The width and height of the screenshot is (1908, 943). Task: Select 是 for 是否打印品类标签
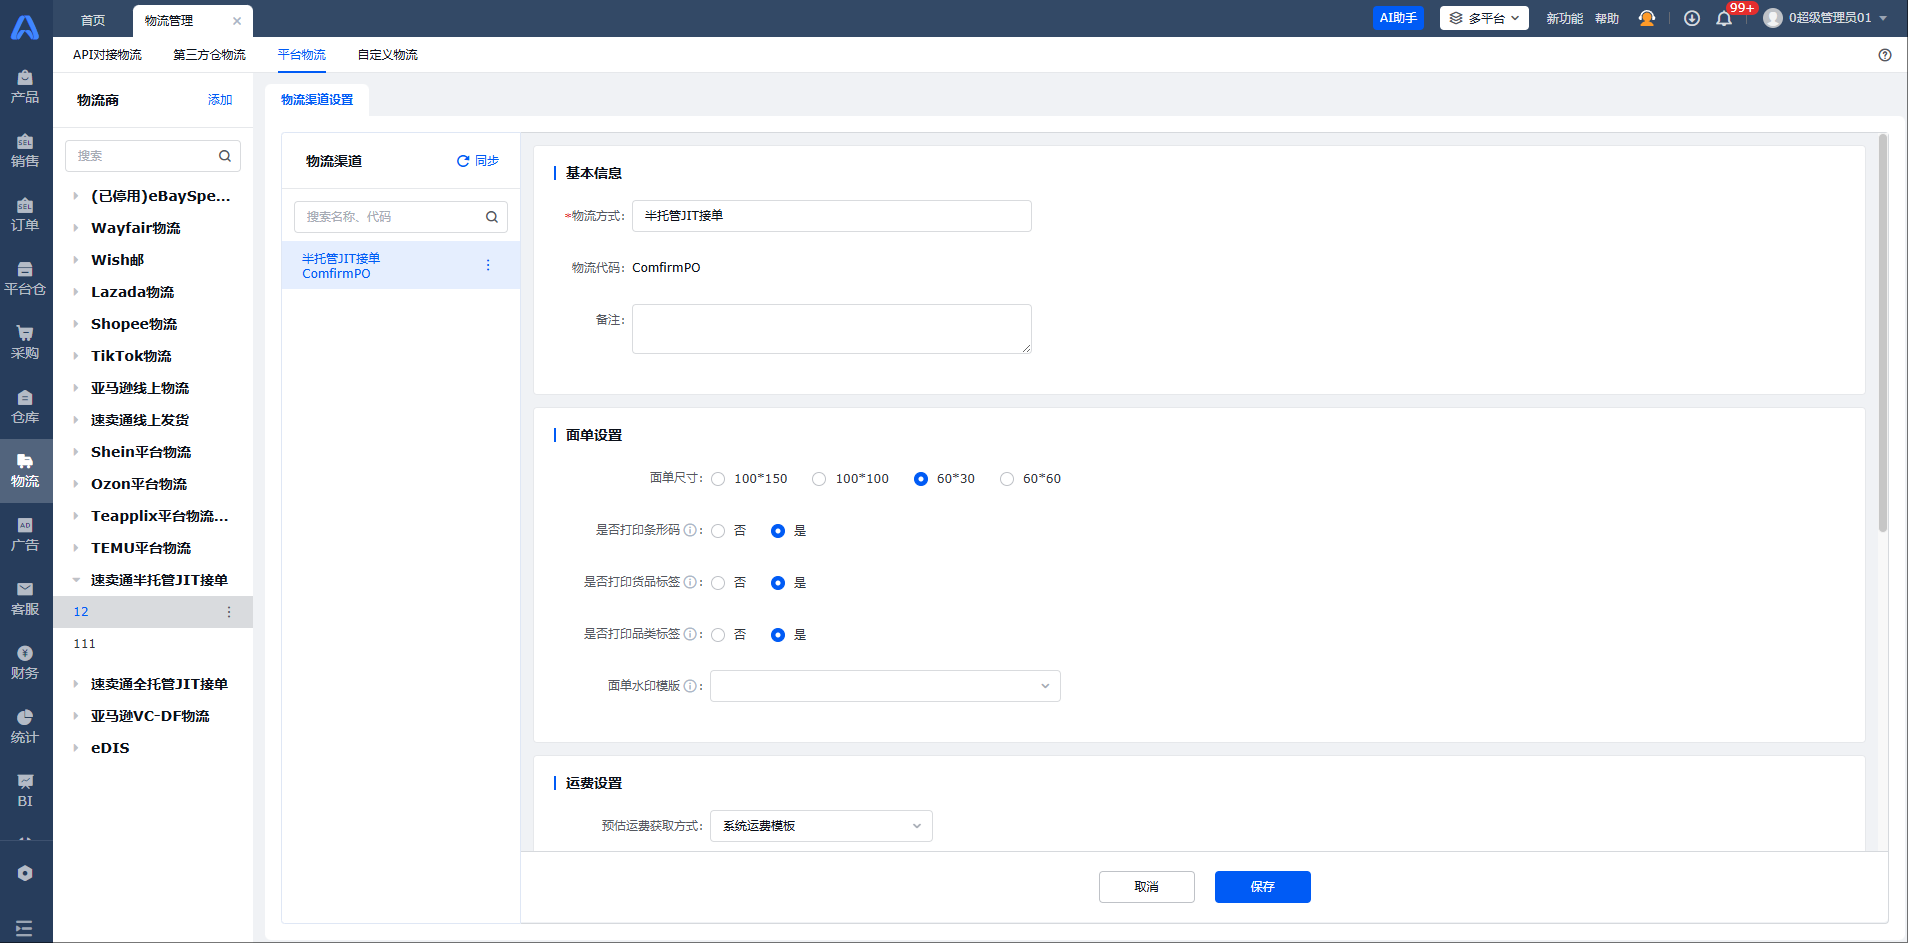pos(778,635)
